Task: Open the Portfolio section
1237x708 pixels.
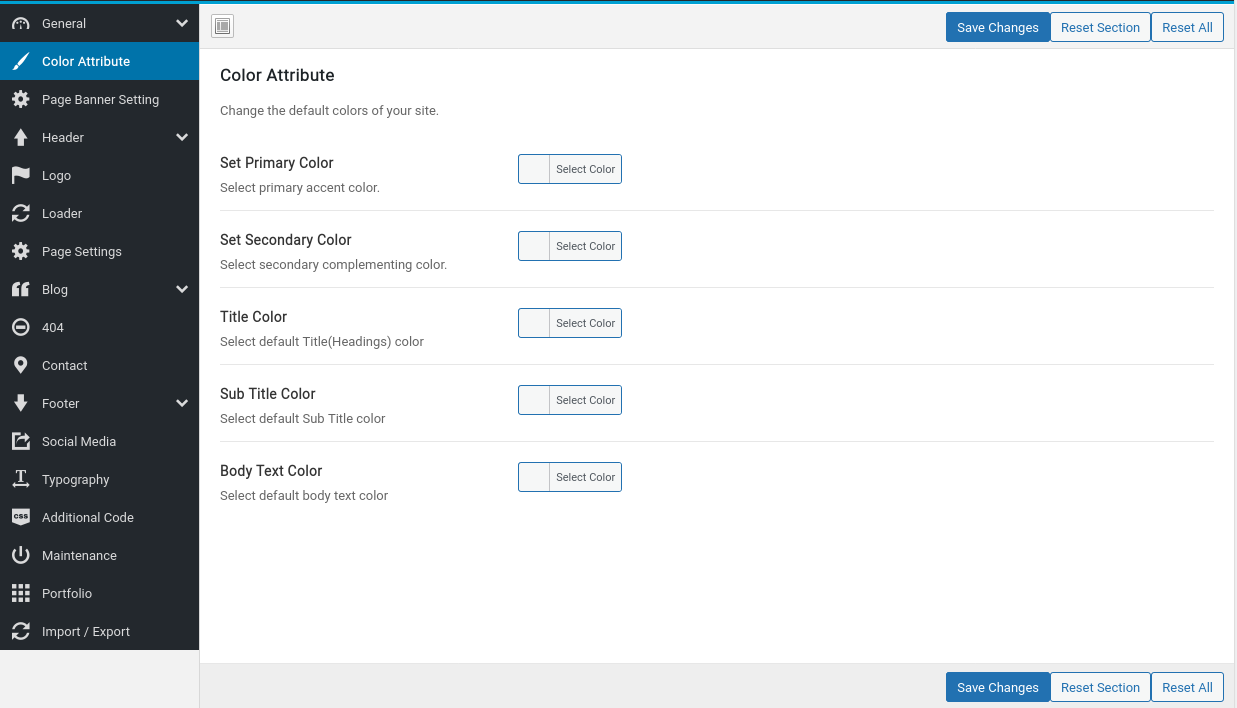Action: [x=99, y=593]
